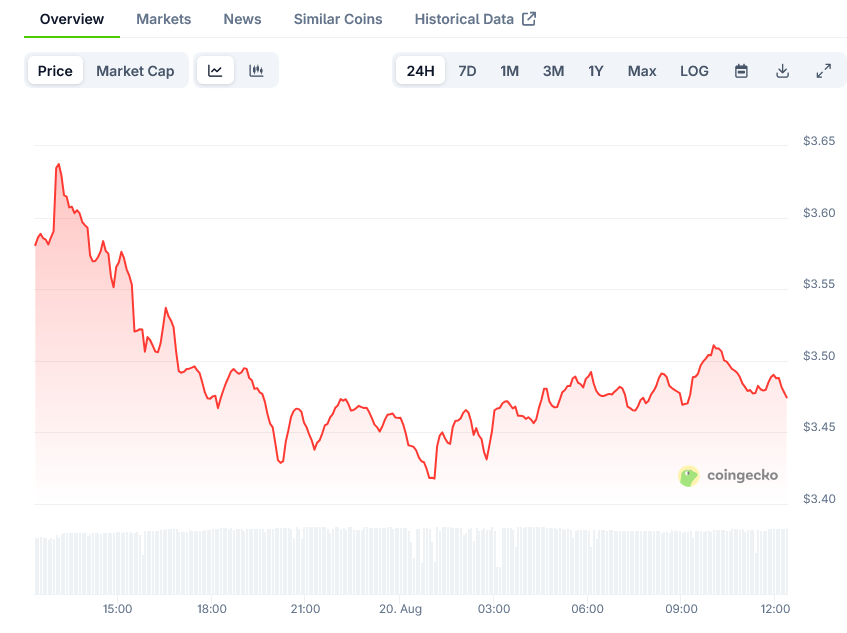
Task: Switch to line chart view icon
Action: click(x=215, y=71)
